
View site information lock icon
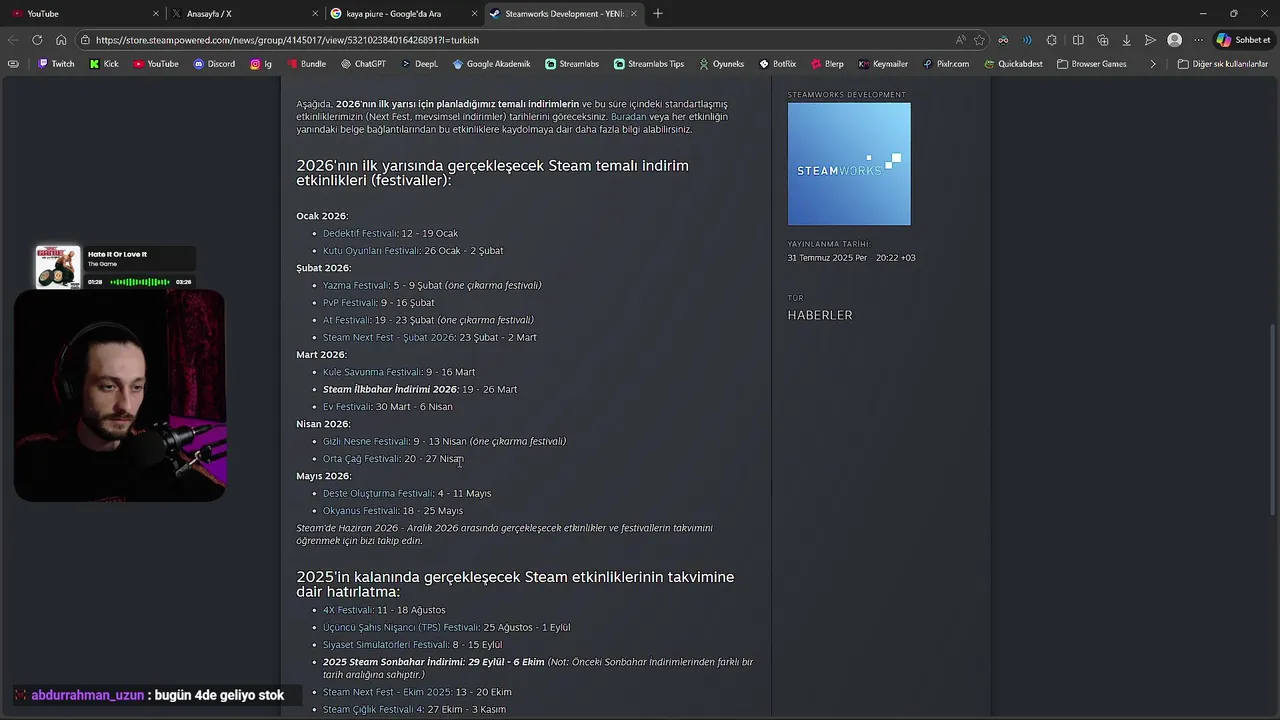(86, 40)
